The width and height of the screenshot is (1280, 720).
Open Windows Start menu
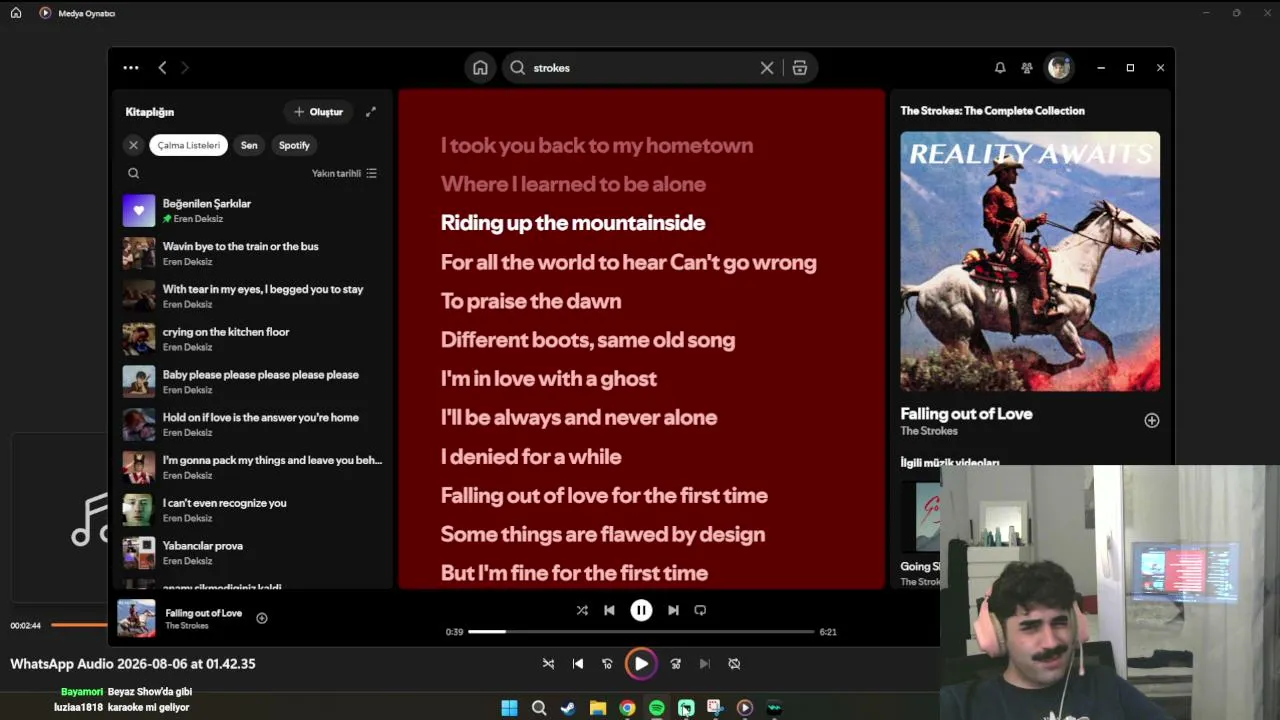pos(509,708)
